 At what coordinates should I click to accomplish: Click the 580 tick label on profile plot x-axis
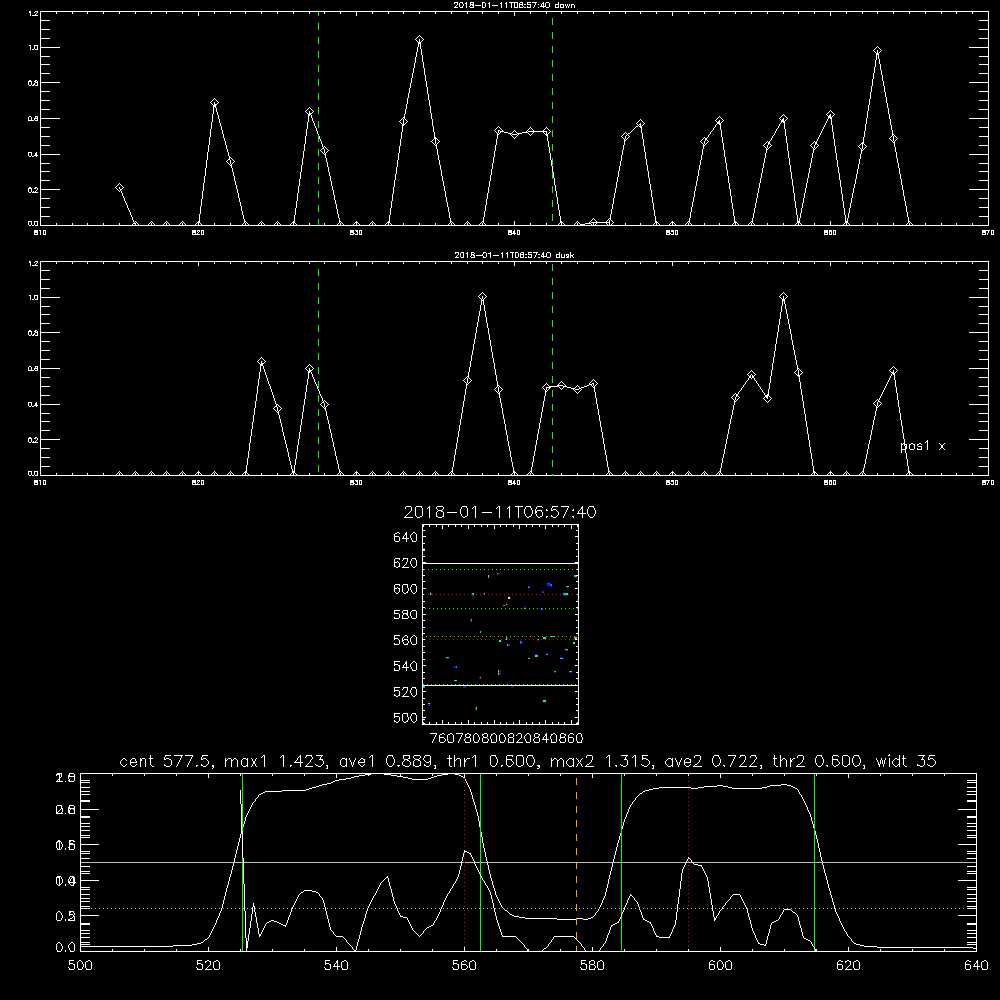tap(592, 966)
